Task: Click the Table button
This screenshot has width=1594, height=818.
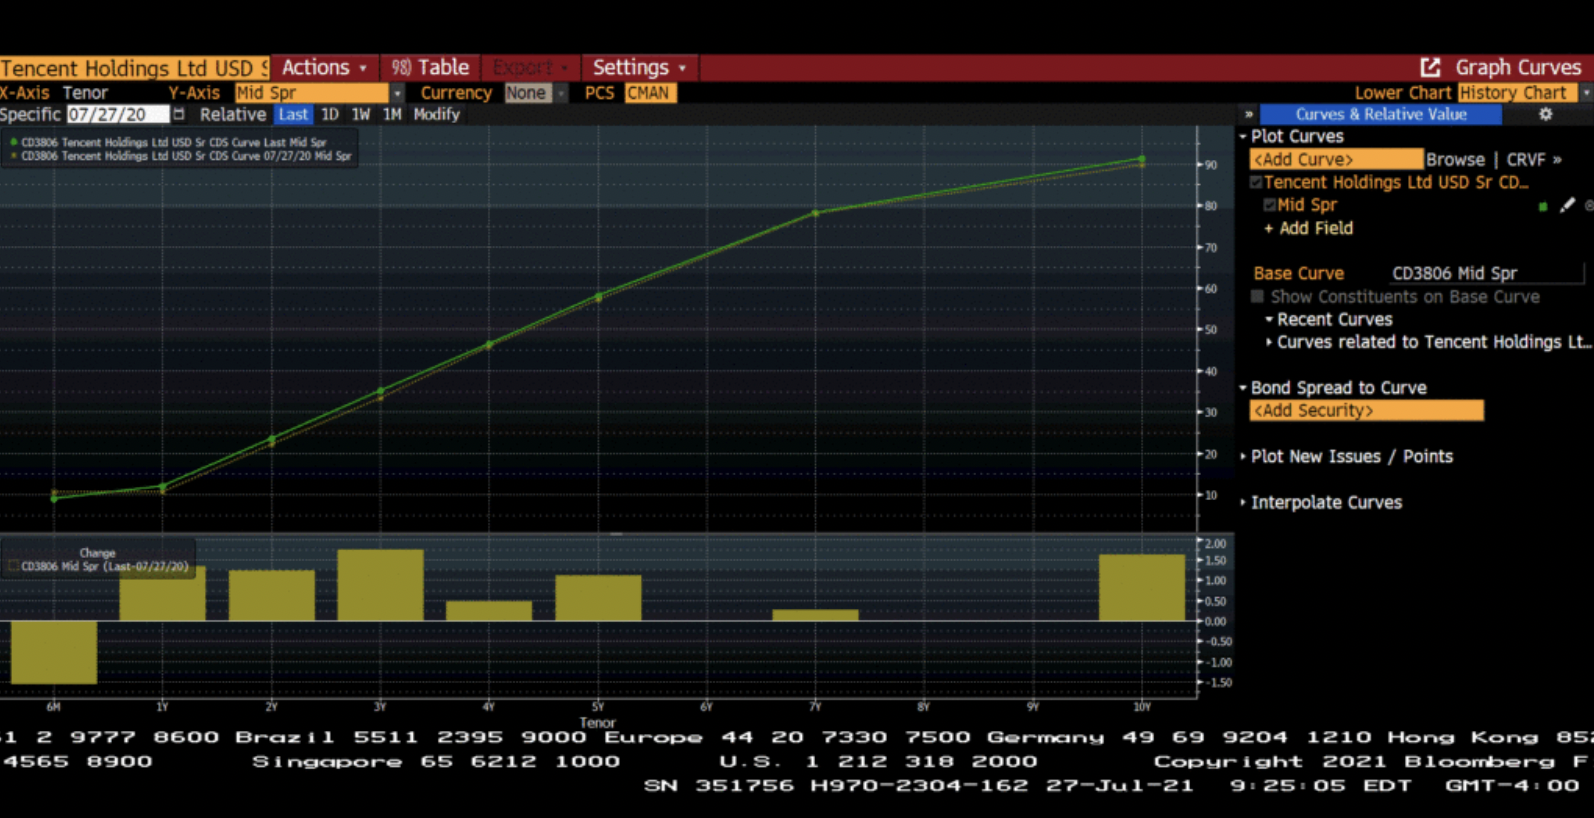Action: point(431,67)
